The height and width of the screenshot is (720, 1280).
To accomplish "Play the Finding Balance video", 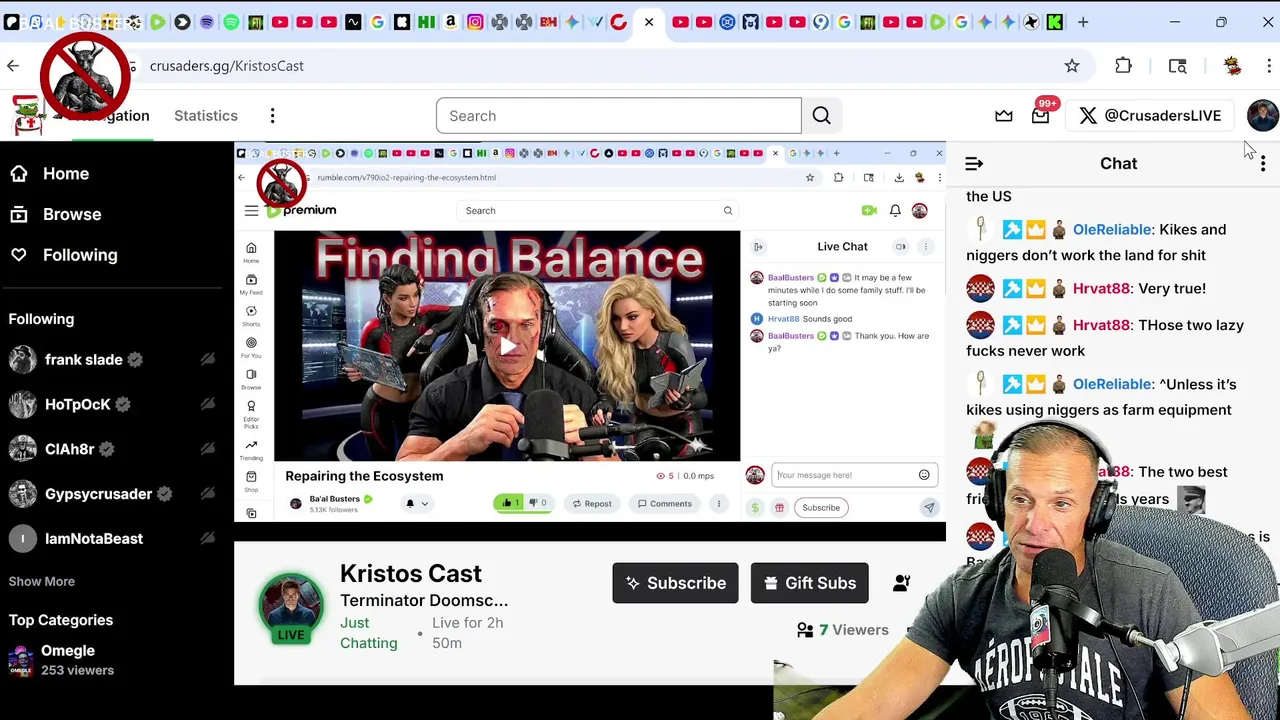I will tap(508, 346).
